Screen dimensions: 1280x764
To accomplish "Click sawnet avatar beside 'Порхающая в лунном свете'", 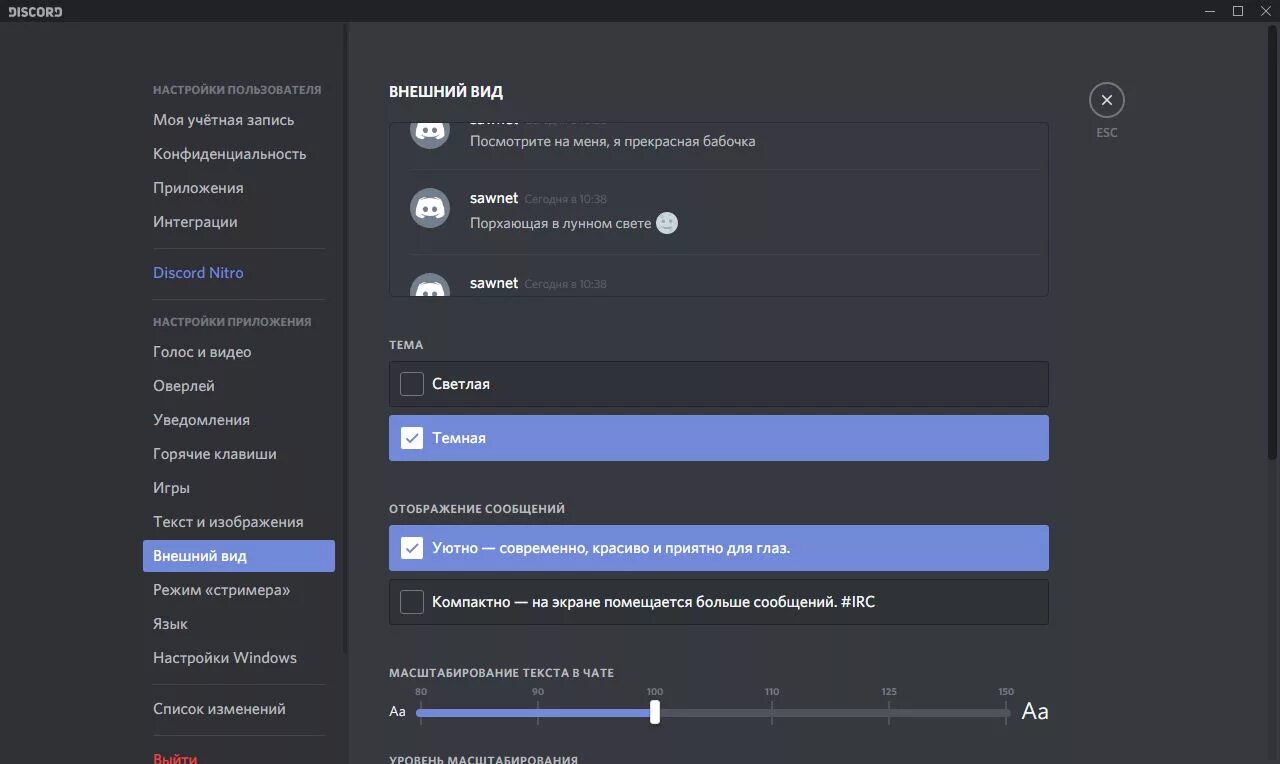I will point(430,208).
